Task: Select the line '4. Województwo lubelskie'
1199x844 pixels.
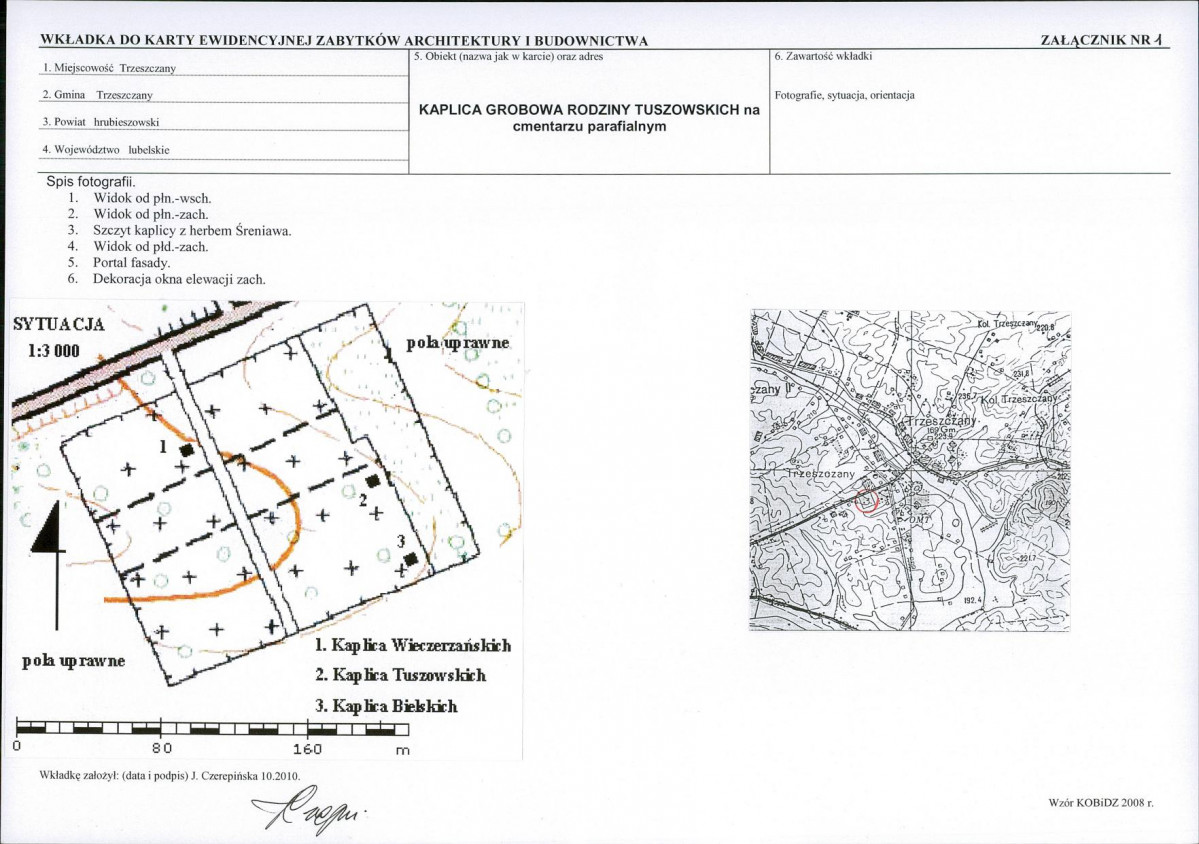Action: (x=106, y=150)
